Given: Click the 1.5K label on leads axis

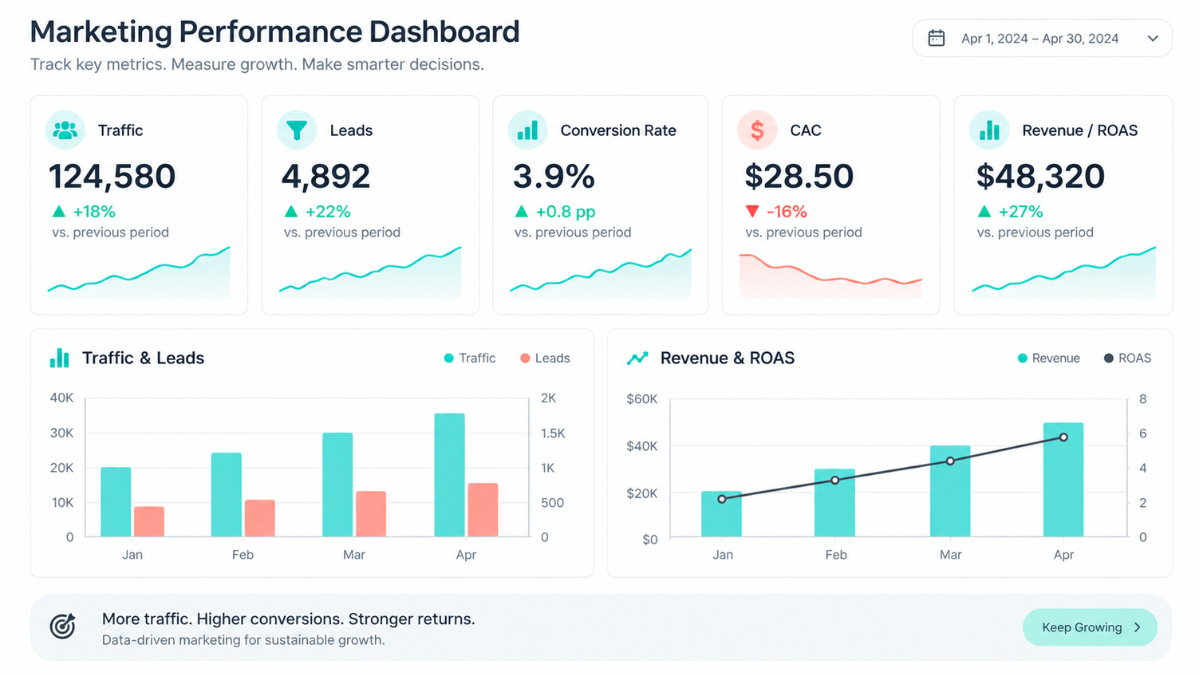Looking at the screenshot, I should coord(553,433).
